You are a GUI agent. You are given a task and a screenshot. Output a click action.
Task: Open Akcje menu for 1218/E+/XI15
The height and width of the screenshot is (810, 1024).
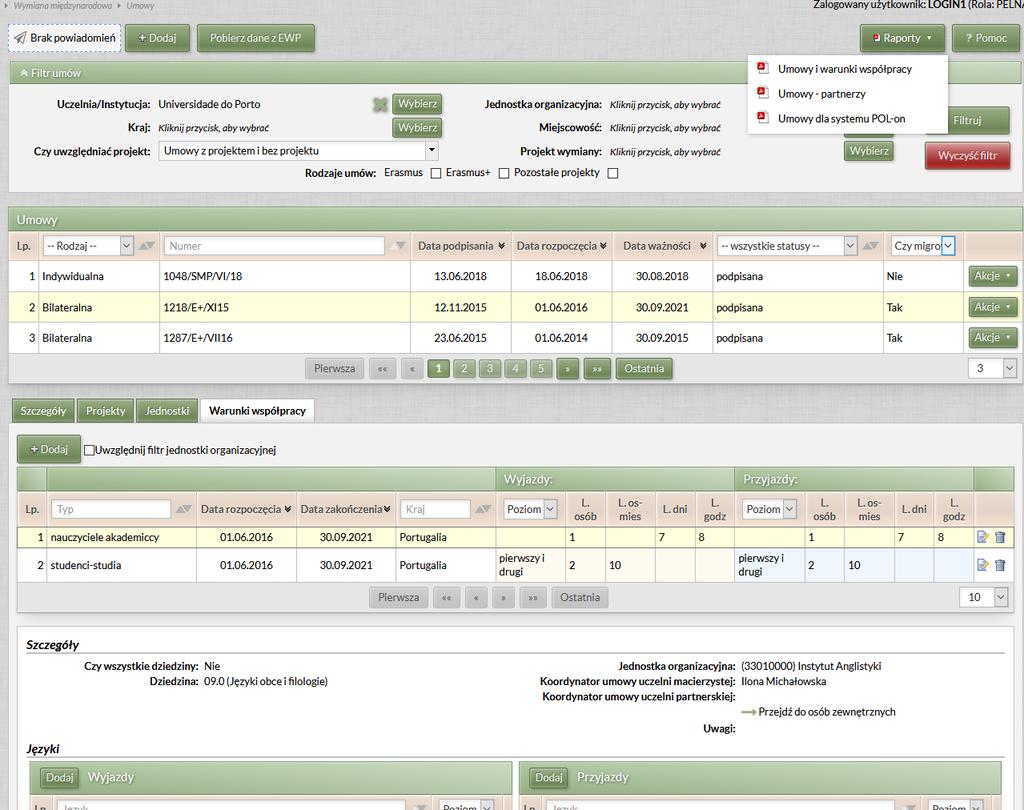992,307
